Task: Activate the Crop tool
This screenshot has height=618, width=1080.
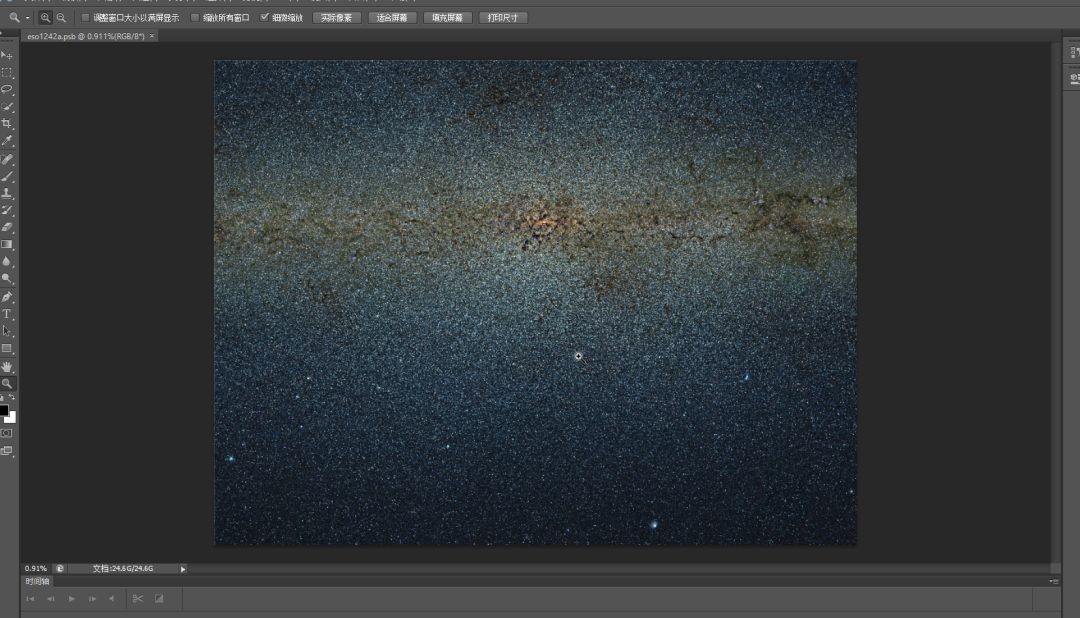Action: pos(7,124)
